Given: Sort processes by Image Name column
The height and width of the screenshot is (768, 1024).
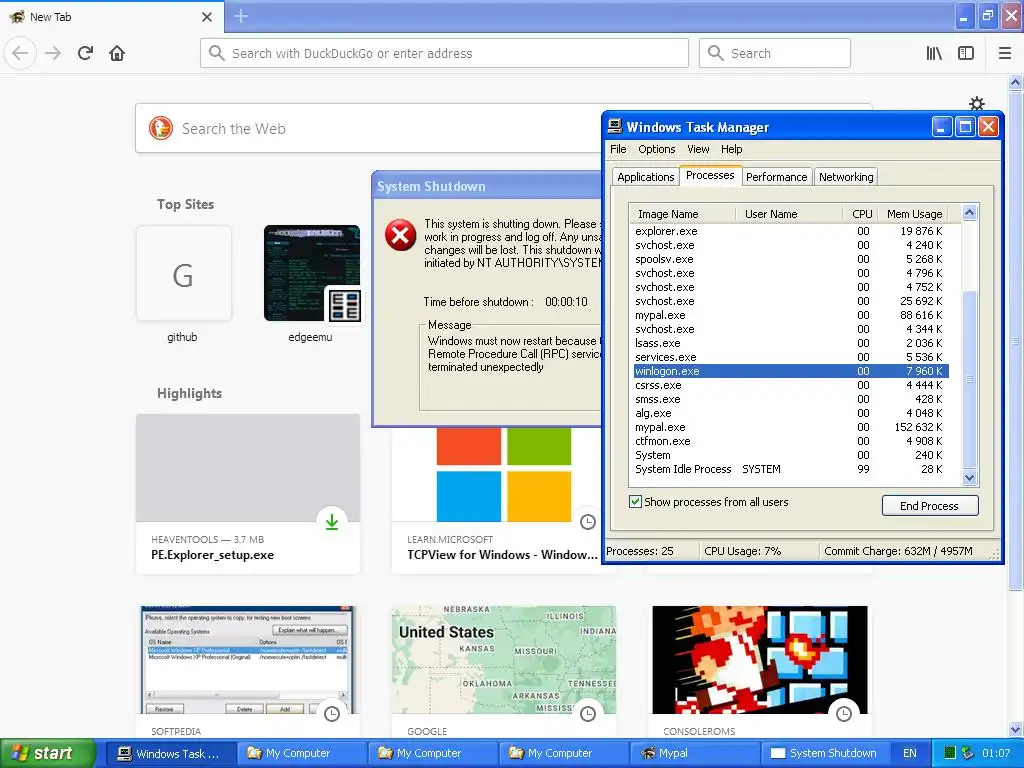Looking at the screenshot, I should coord(682,214).
